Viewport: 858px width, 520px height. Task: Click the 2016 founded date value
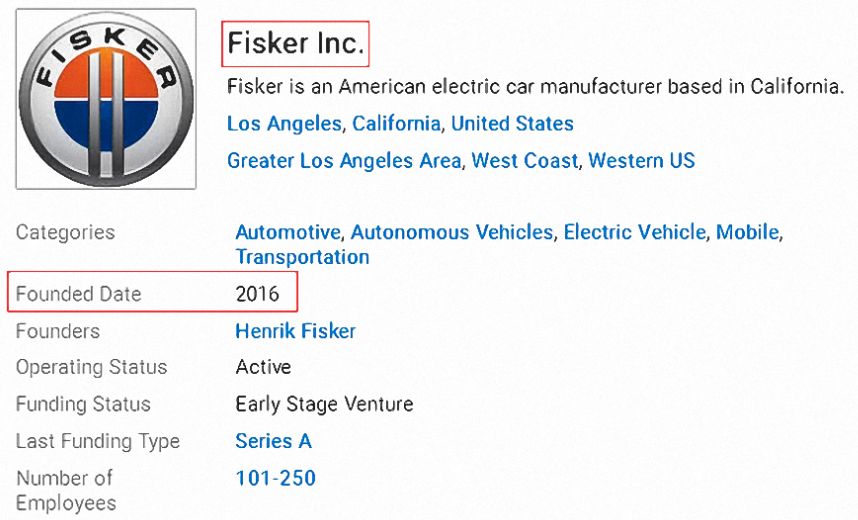pyautogui.click(x=257, y=294)
